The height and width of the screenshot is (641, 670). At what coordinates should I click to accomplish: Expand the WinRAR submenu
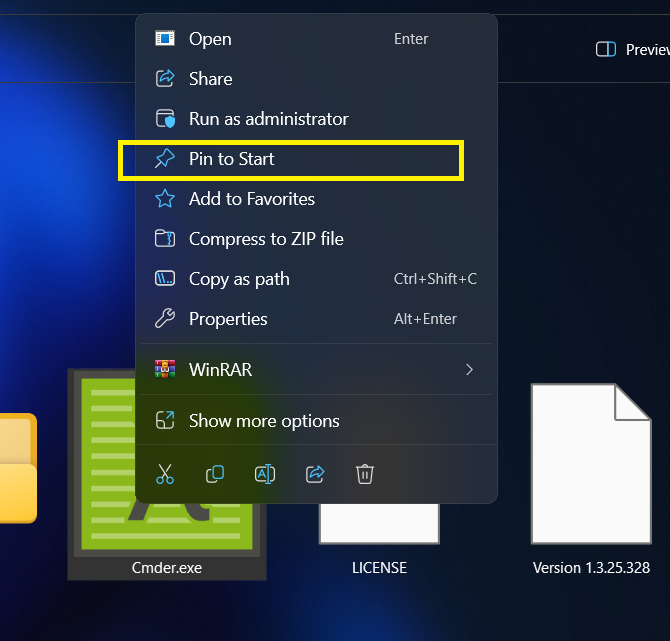(x=315, y=370)
